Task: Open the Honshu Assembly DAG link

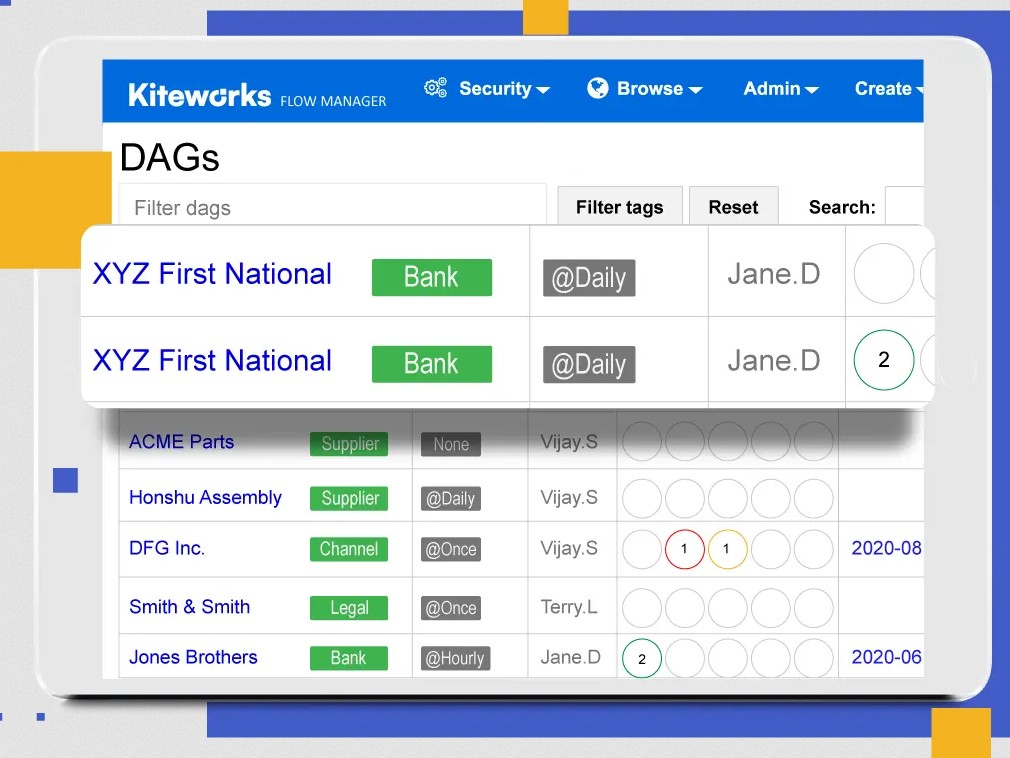Action: [x=205, y=497]
